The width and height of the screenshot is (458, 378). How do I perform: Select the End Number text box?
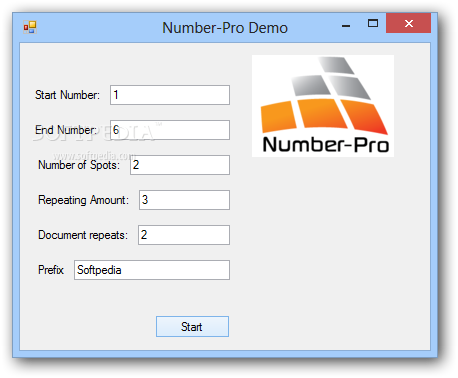point(170,130)
